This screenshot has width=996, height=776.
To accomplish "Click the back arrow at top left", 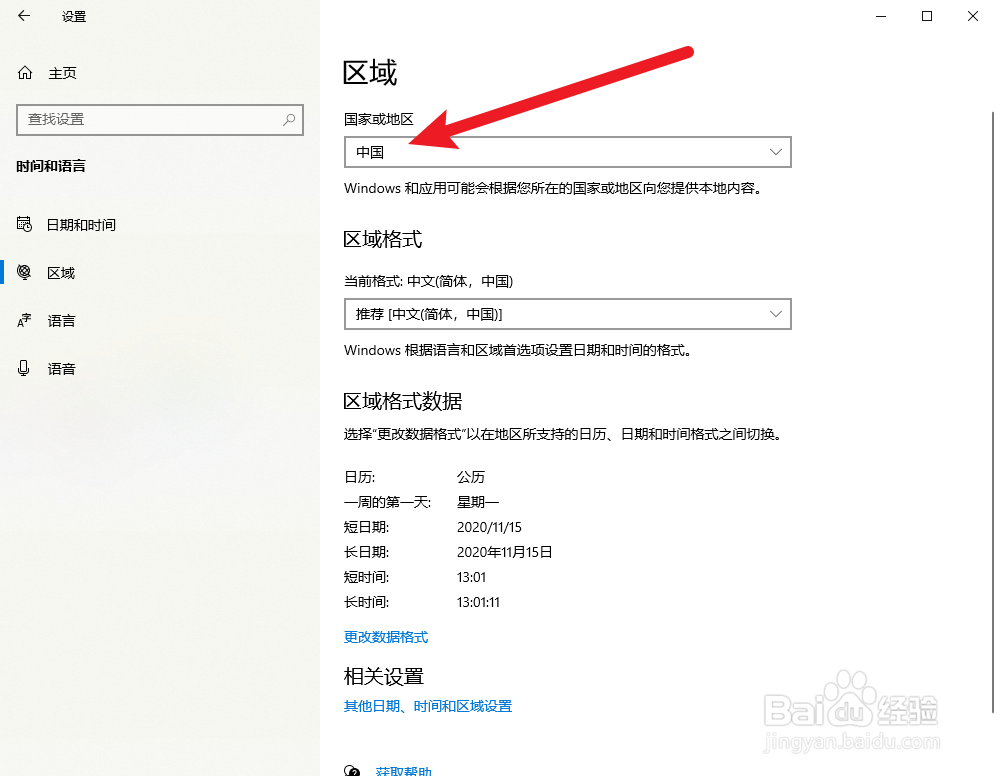I will coord(23,16).
